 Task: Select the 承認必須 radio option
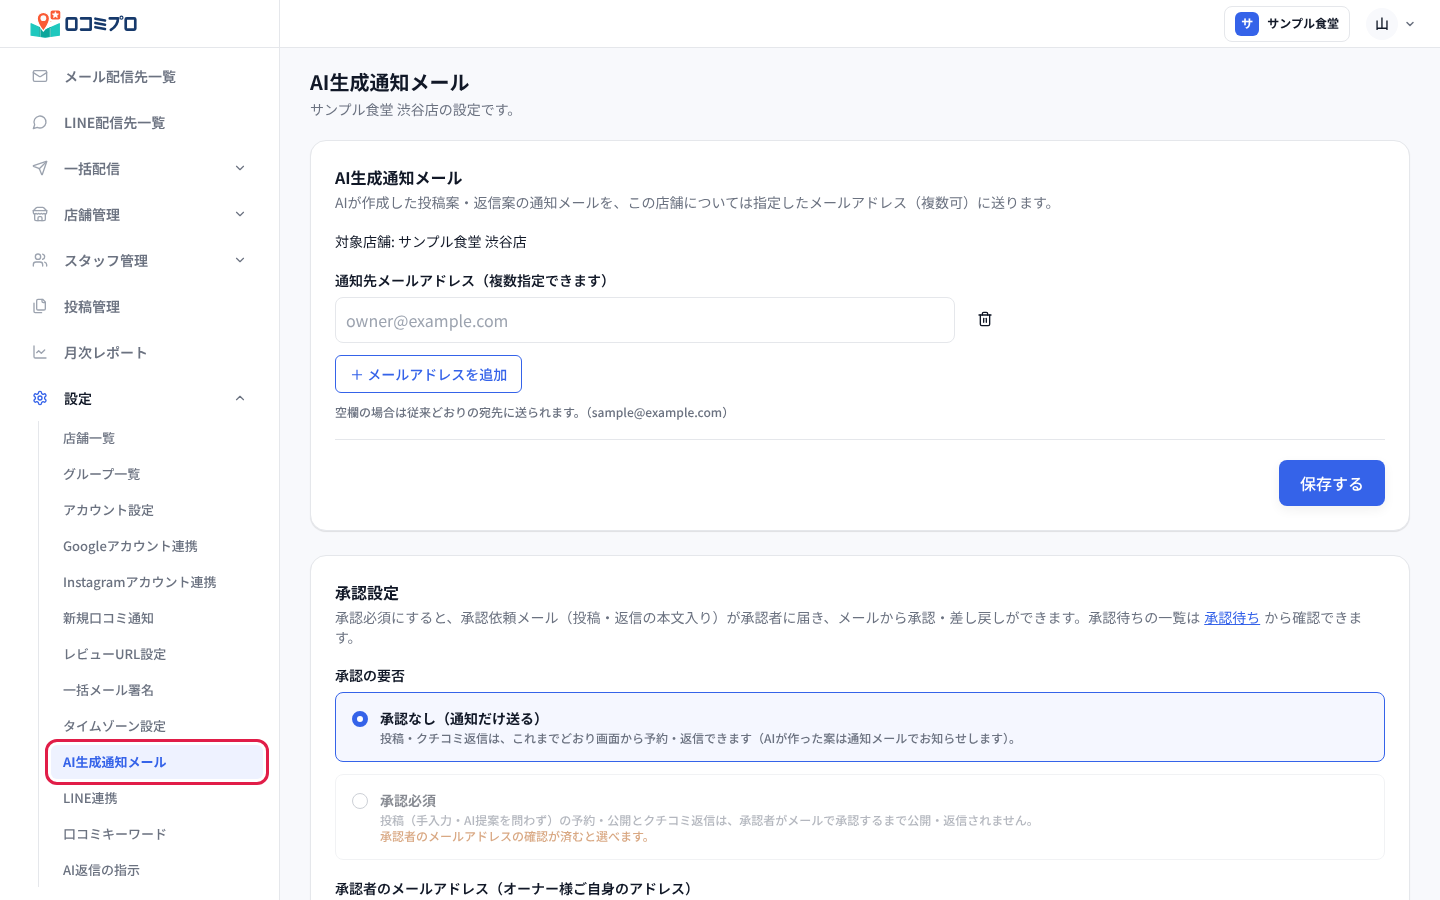[360, 801]
